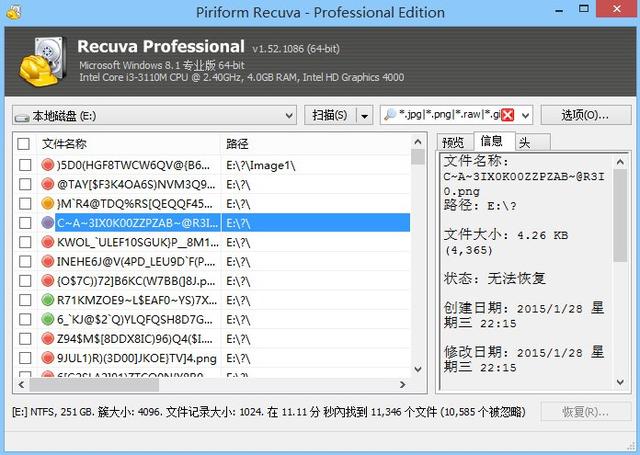Clear the file filter with red X

(x=507, y=115)
